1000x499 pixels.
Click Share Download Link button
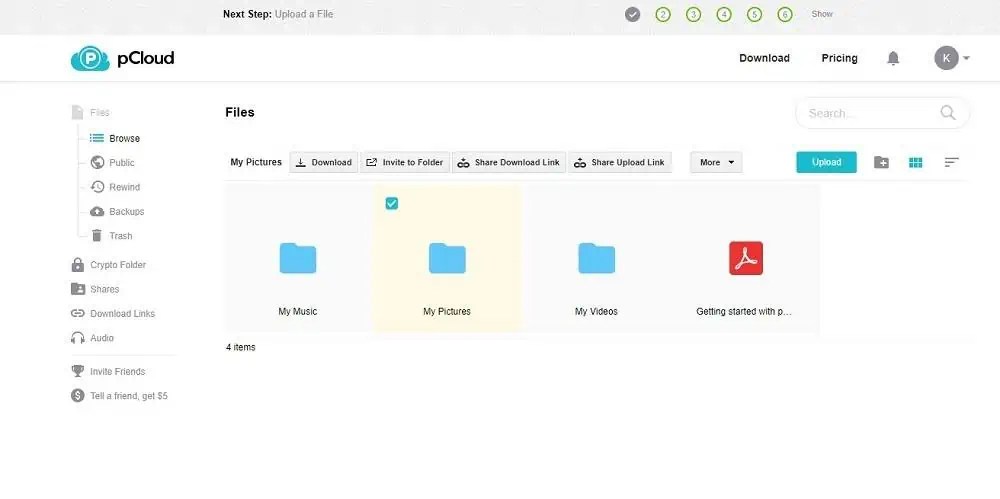click(509, 162)
